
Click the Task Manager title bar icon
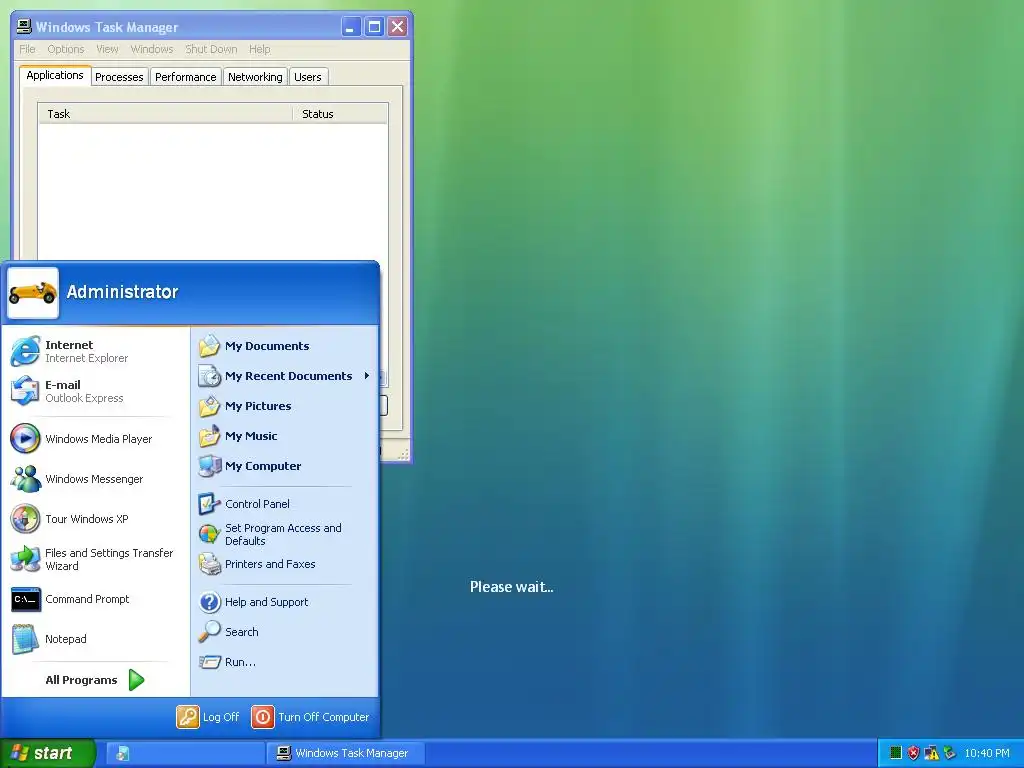click(x=24, y=26)
